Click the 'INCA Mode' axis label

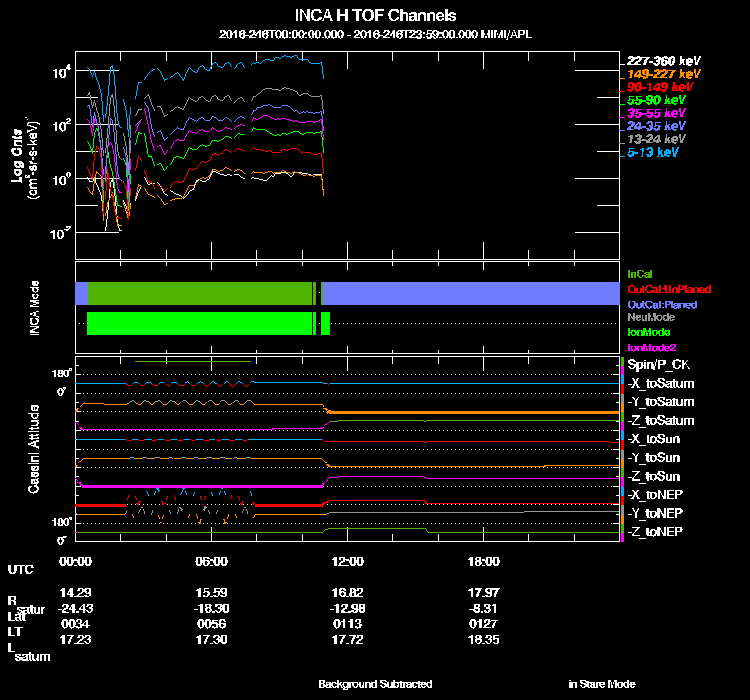coord(34,308)
